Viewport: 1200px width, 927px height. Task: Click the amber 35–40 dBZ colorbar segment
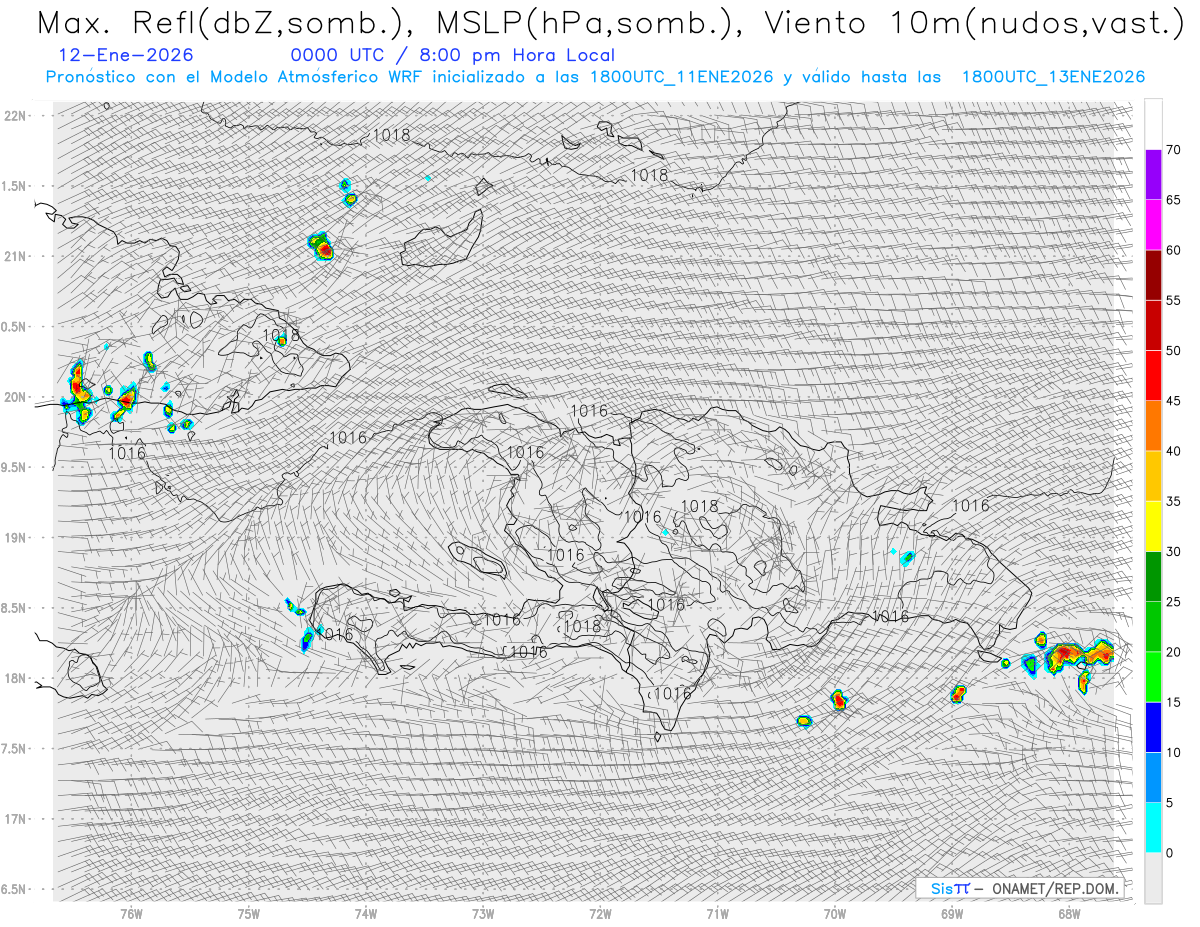pyautogui.click(x=1153, y=476)
